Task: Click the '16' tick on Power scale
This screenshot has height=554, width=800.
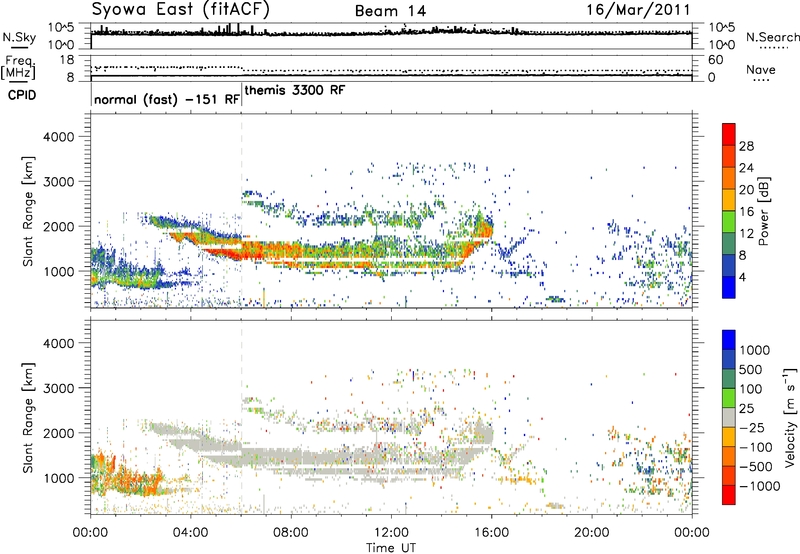Action: (x=746, y=212)
